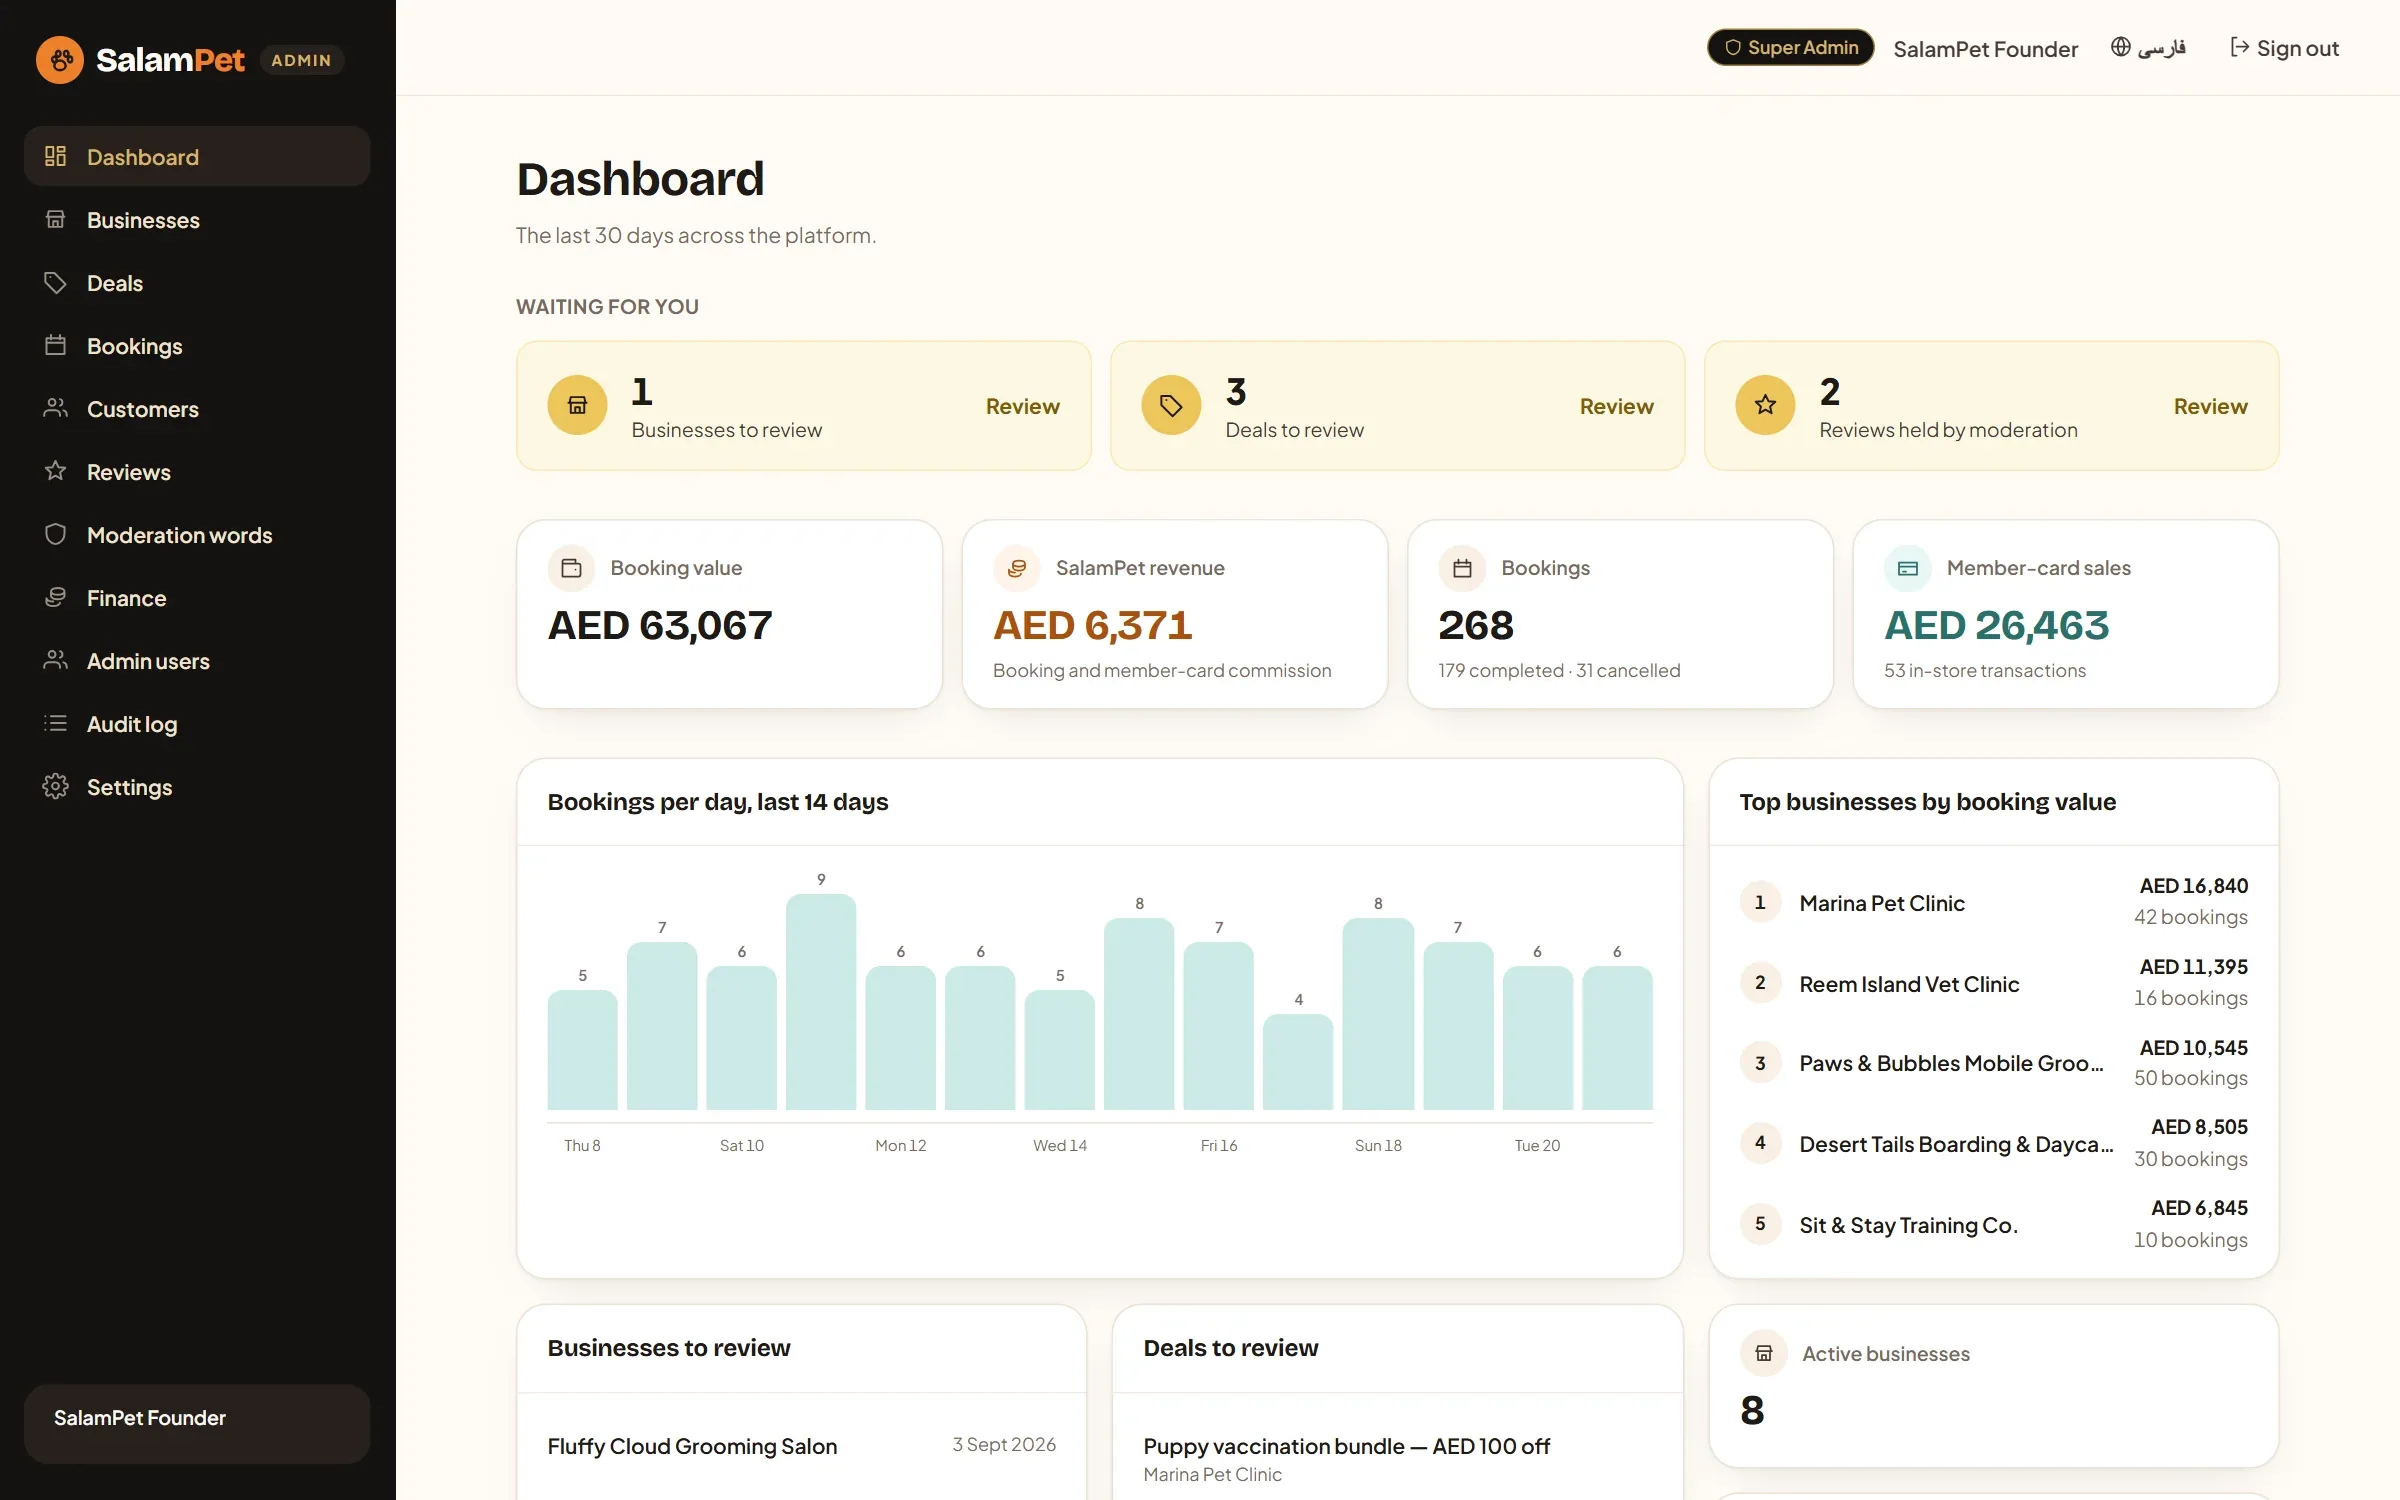Click the tallest bar labeled 9 in bookings chart
Image resolution: width=2400 pixels, height=1500 pixels.
tap(820, 1001)
